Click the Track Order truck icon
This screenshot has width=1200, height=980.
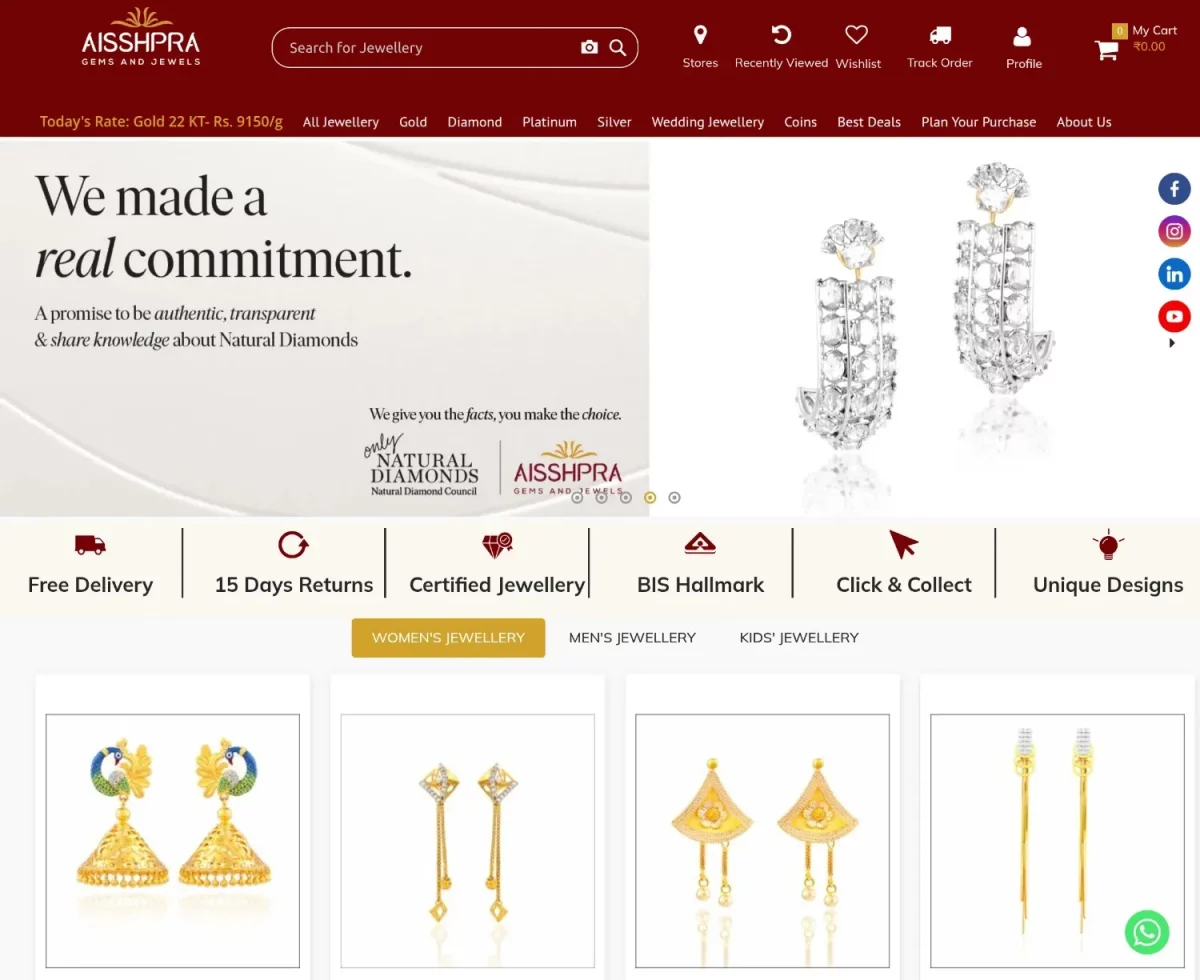pos(940,35)
